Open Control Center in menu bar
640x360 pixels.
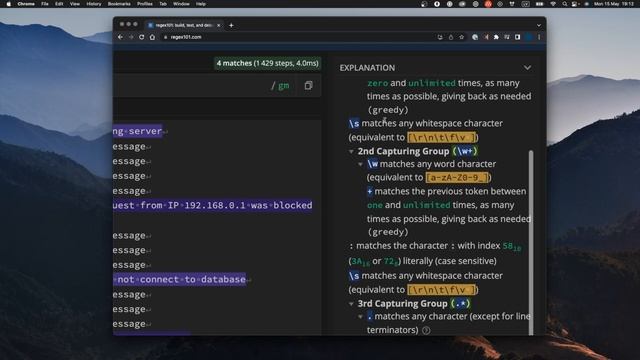coord(575,4)
